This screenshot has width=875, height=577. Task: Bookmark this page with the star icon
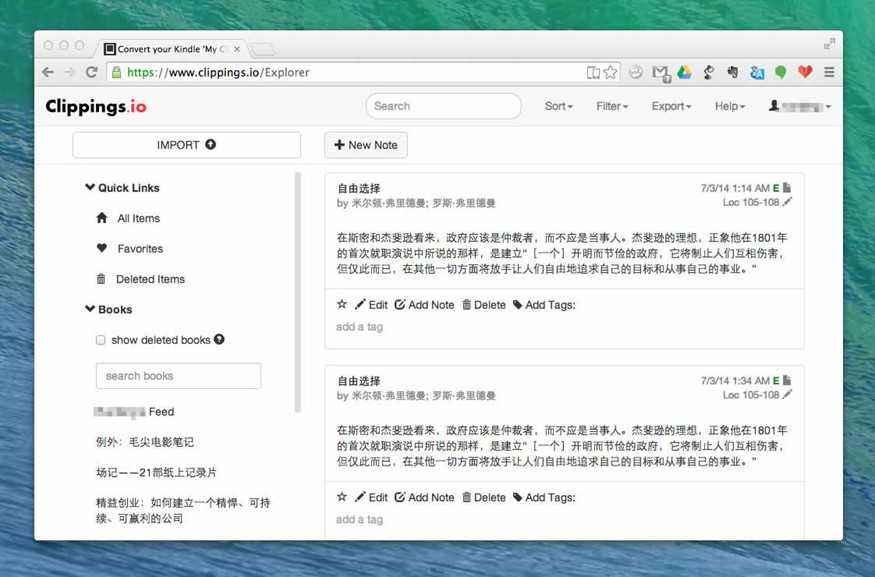pyautogui.click(x=610, y=72)
